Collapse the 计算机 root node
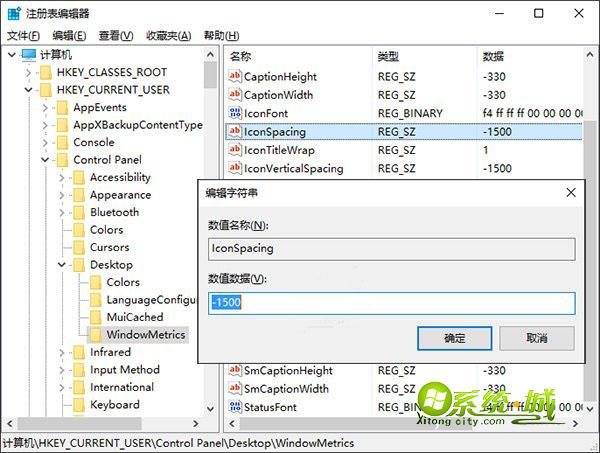 pyautogui.click(x=12, y=55)
